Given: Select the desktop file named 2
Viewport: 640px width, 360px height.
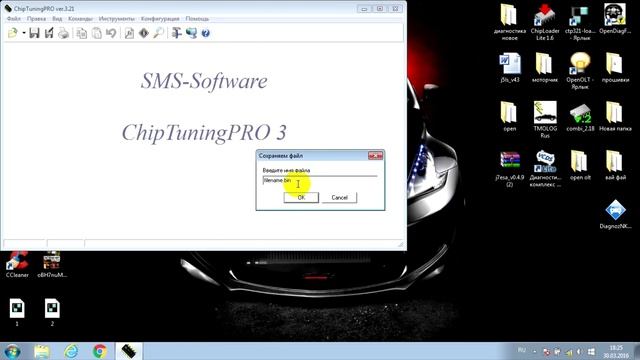Looking at the screenshot, I should coord(52,313).
